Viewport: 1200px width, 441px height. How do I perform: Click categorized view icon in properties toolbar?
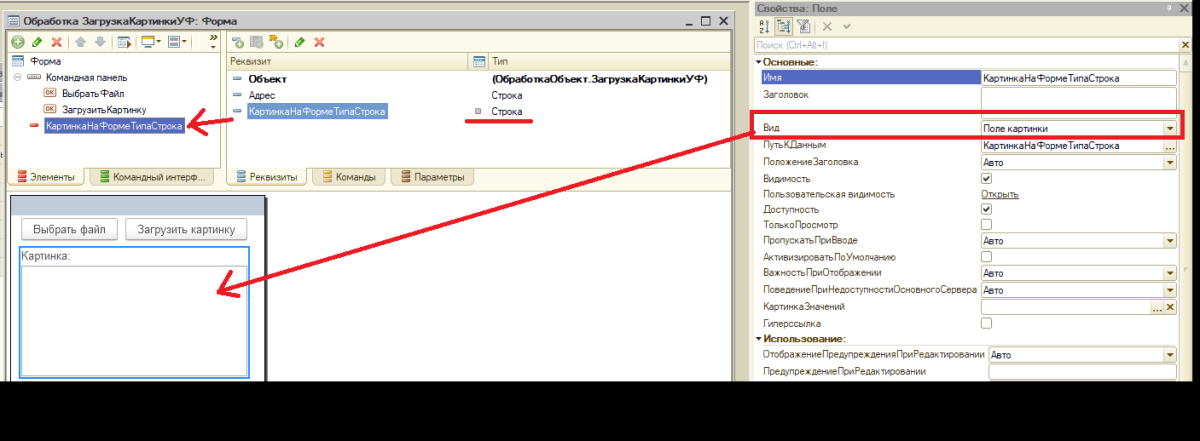784,27
